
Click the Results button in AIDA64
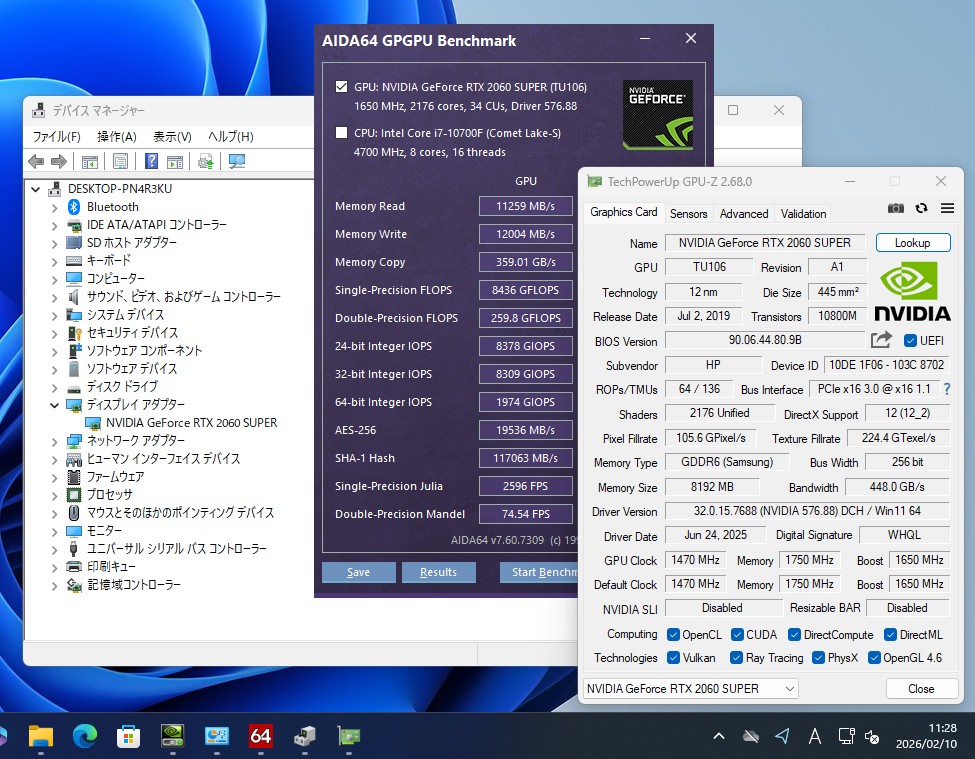tap(438, 572)
